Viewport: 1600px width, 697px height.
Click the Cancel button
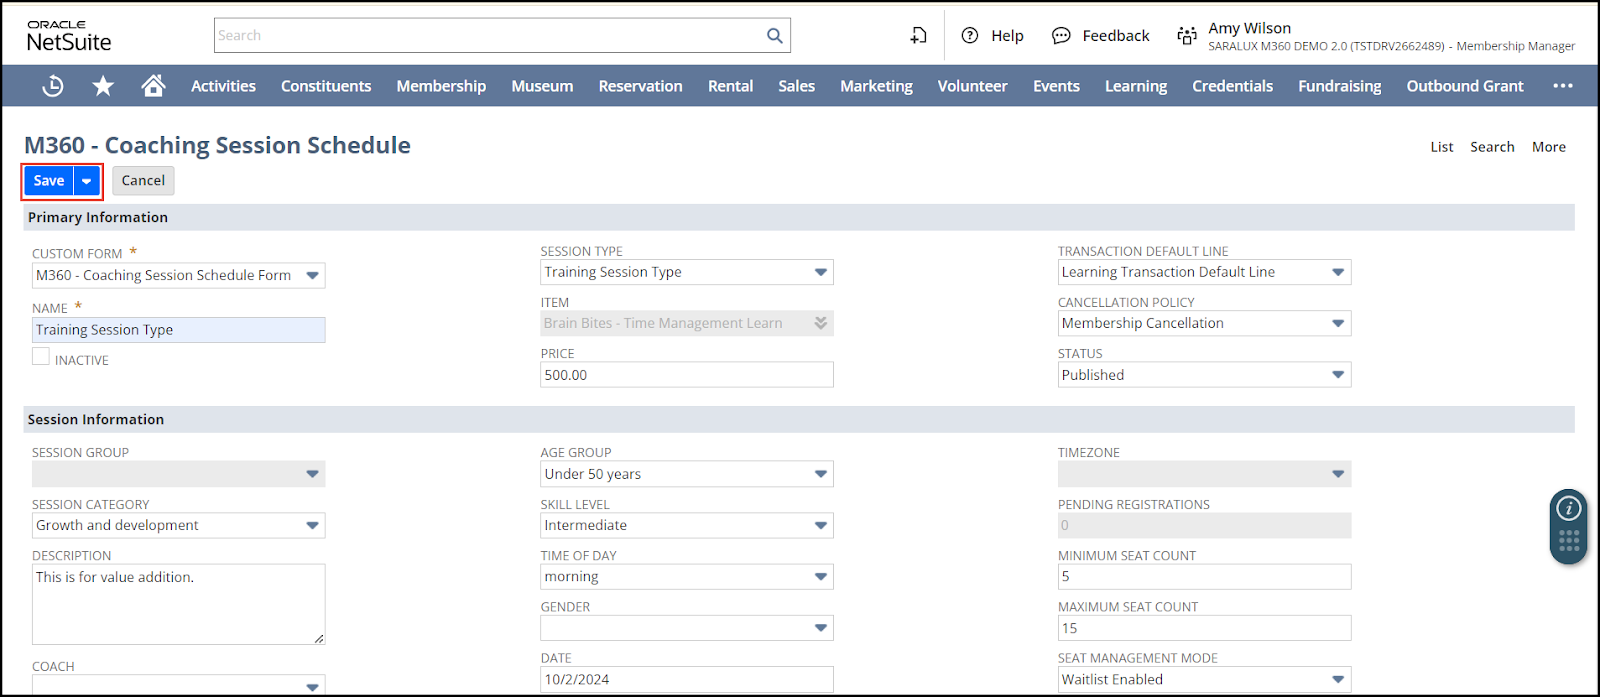click(143, 181)
